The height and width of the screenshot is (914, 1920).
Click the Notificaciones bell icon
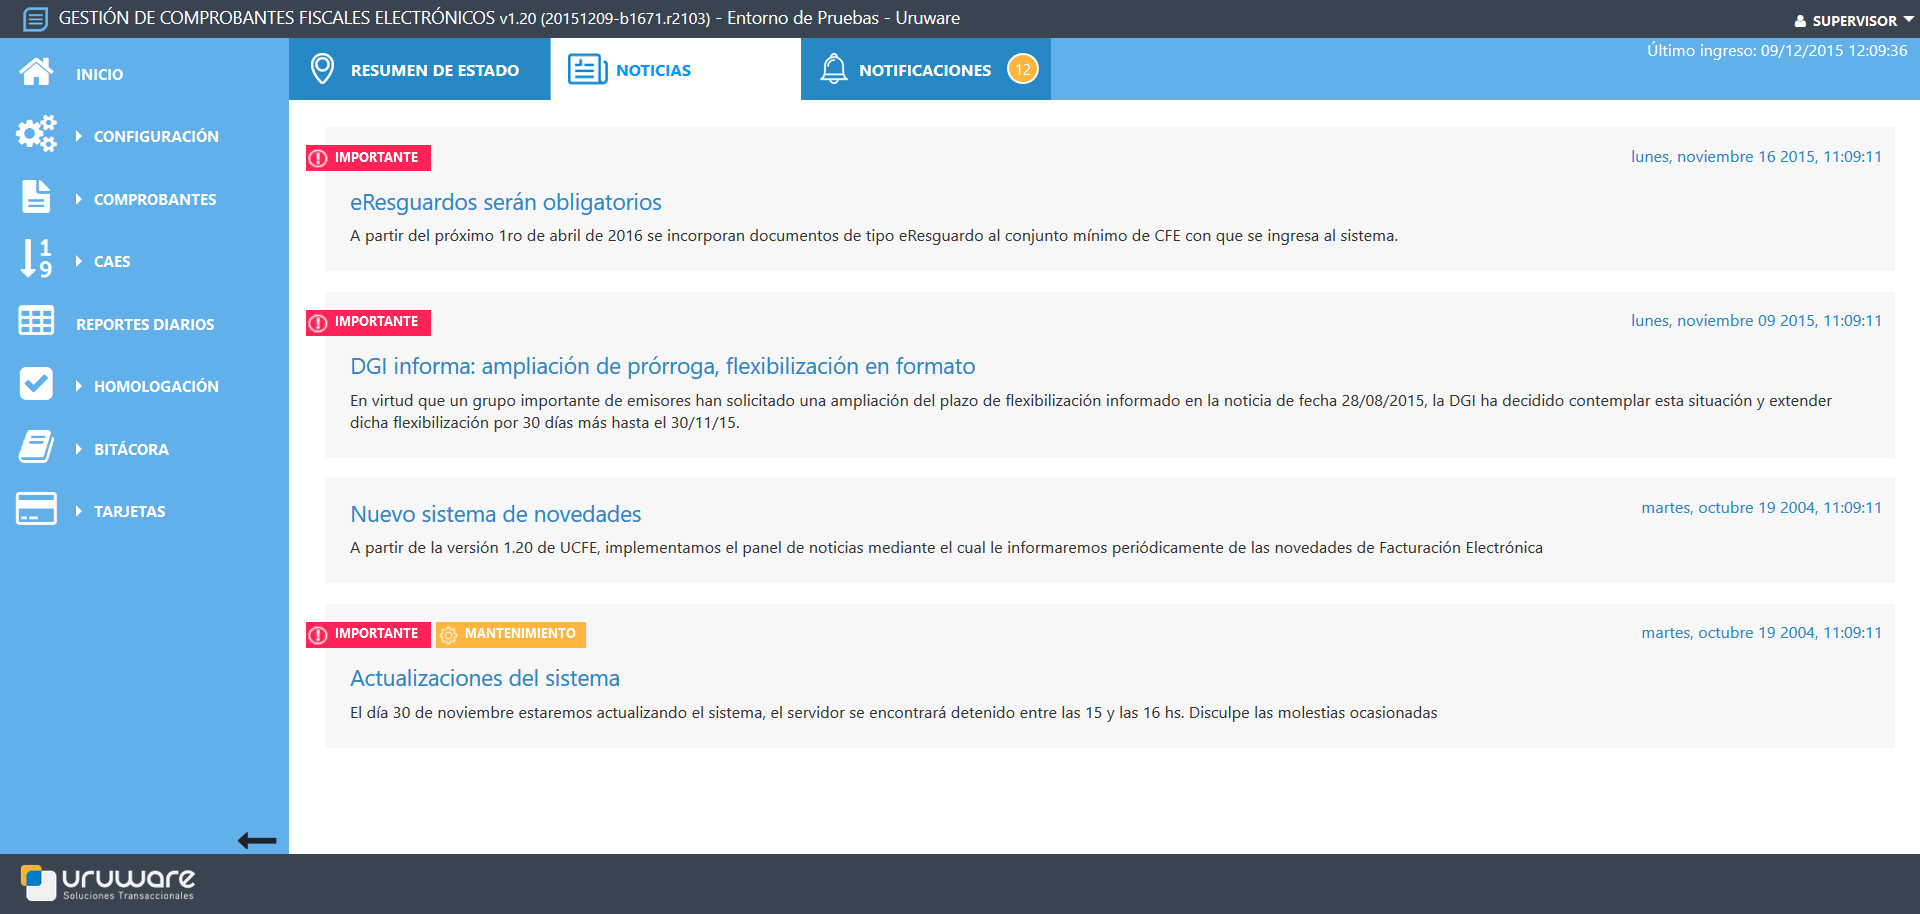834,68
